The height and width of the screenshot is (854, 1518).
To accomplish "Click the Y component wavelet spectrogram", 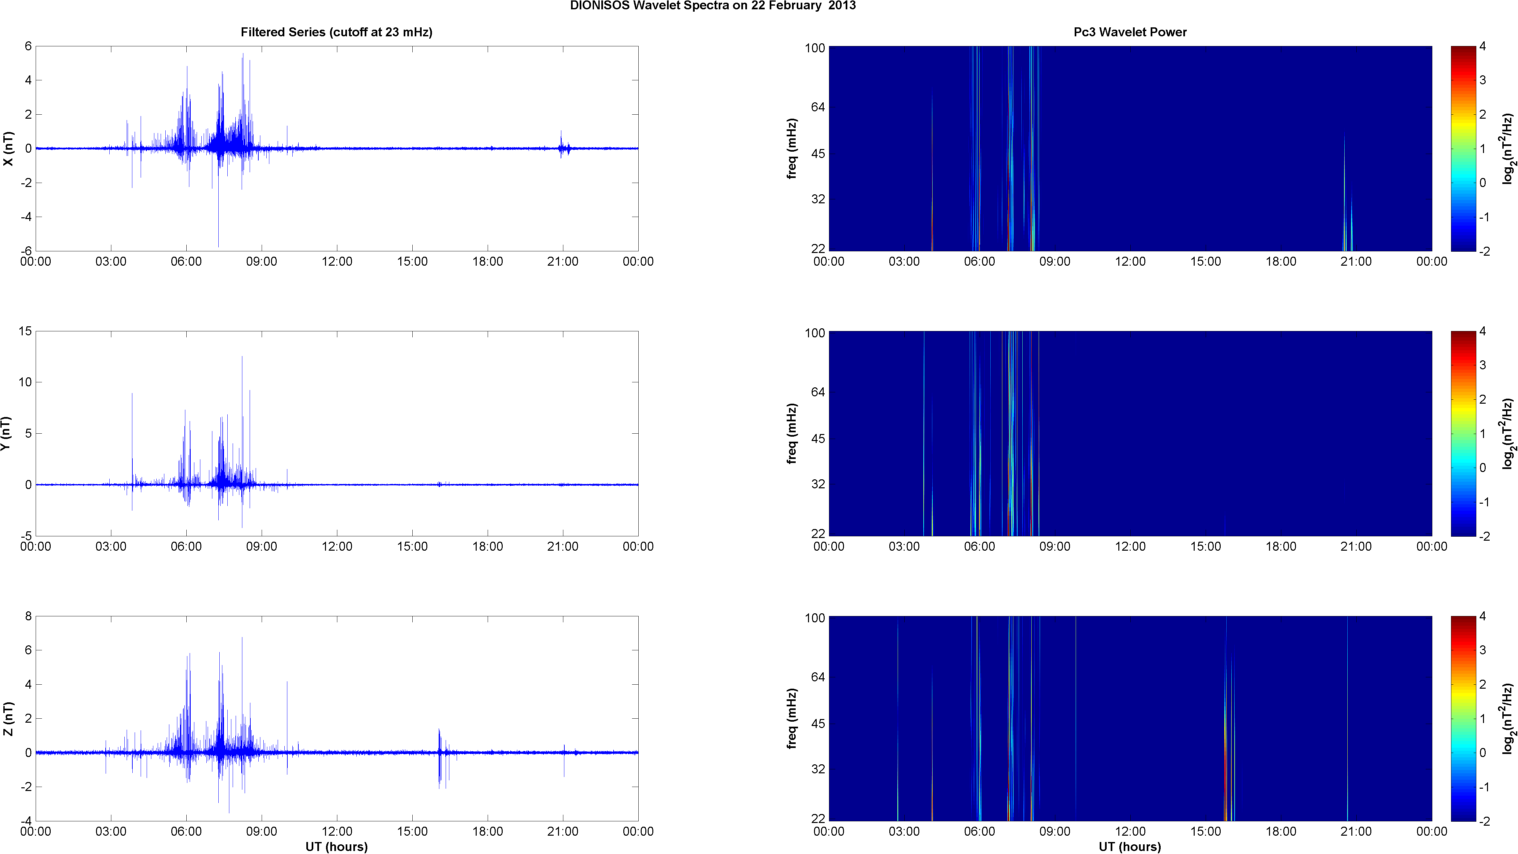I will pyautogui.click(x=1130, y=434).
